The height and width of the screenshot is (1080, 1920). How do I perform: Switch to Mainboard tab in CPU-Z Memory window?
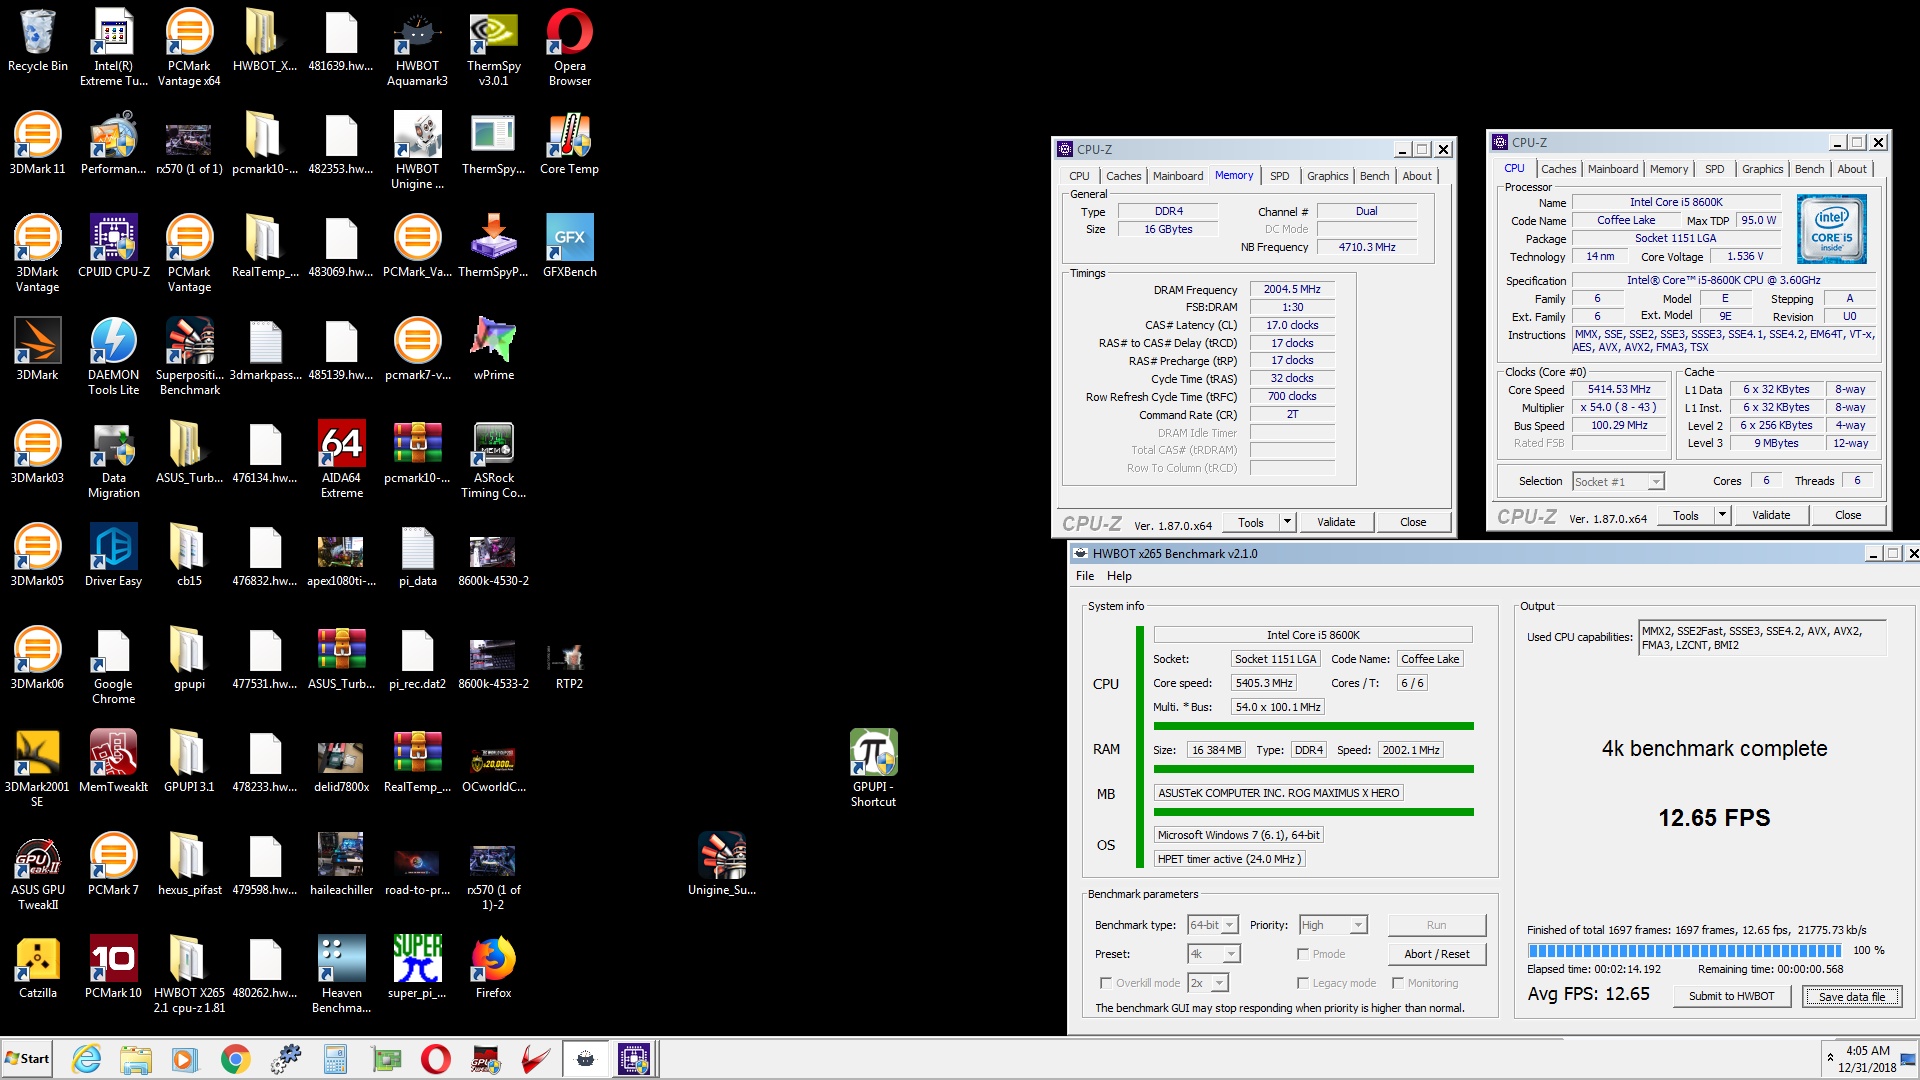[1177, 176]
